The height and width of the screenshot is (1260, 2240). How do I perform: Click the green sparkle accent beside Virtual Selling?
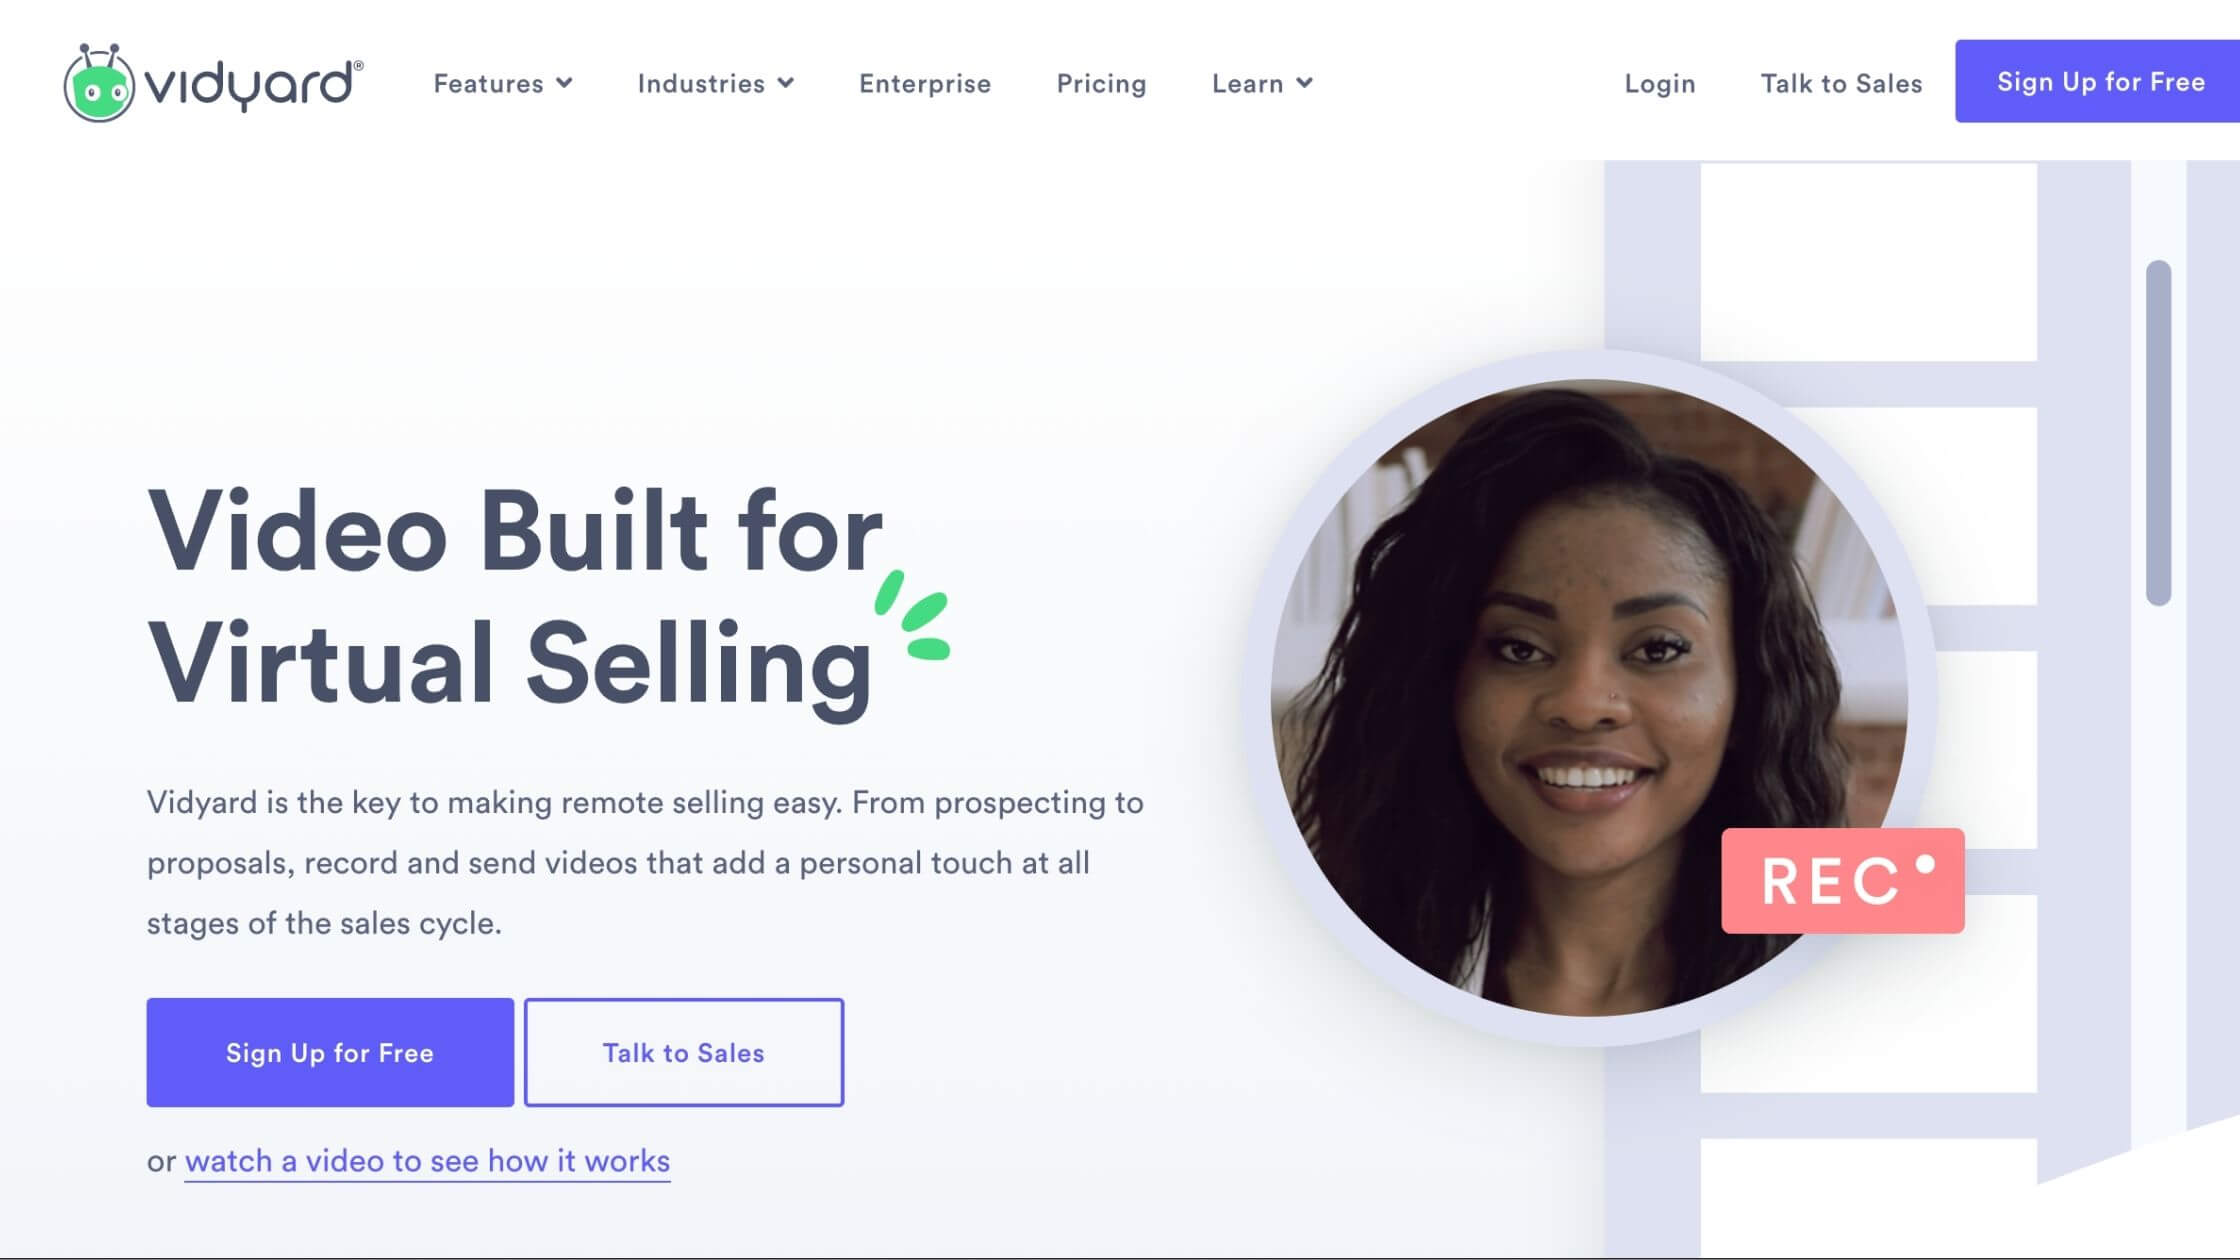coord(912,615)
